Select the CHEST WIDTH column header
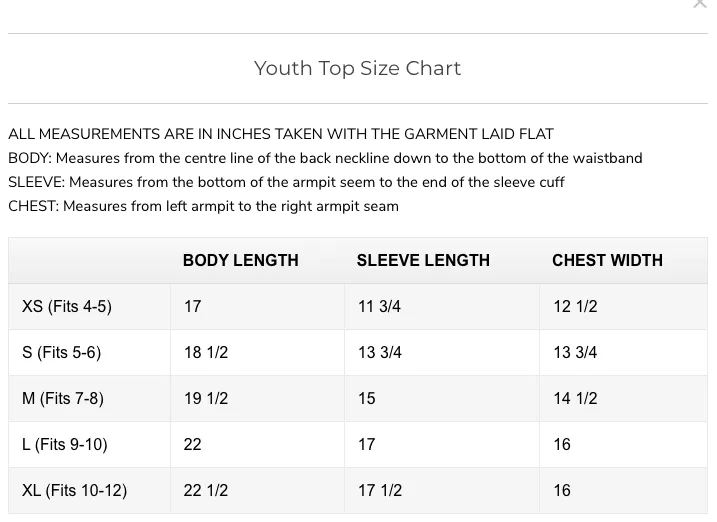Image resolution: width=717 pixels, height=522 pixels. pyautogui.click(x=607, y=260)
